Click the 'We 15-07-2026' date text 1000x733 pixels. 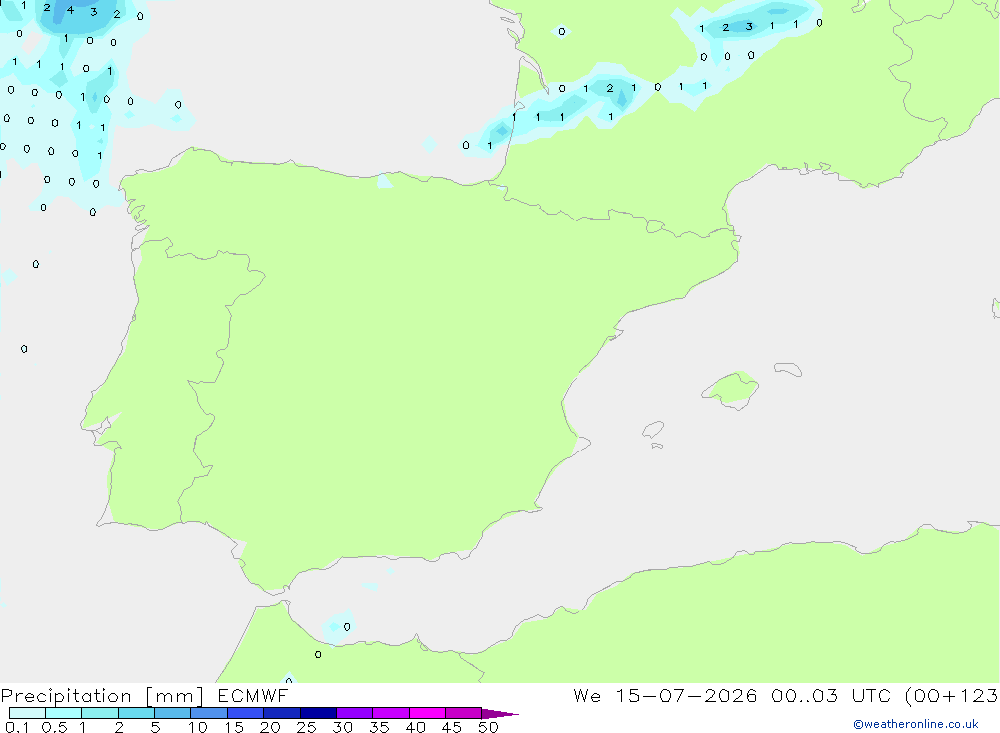pyautogui.click(x=665, y=695)
